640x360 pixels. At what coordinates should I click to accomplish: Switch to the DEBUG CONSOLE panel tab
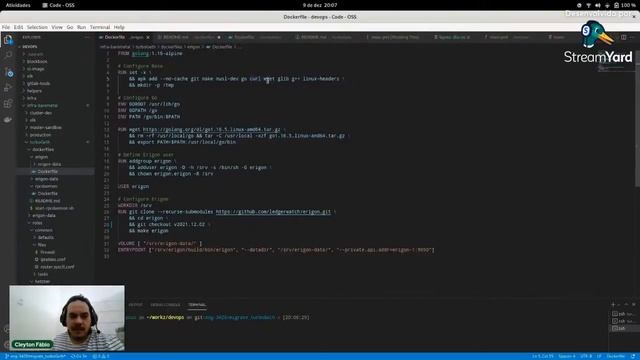(x=165, y=304)
